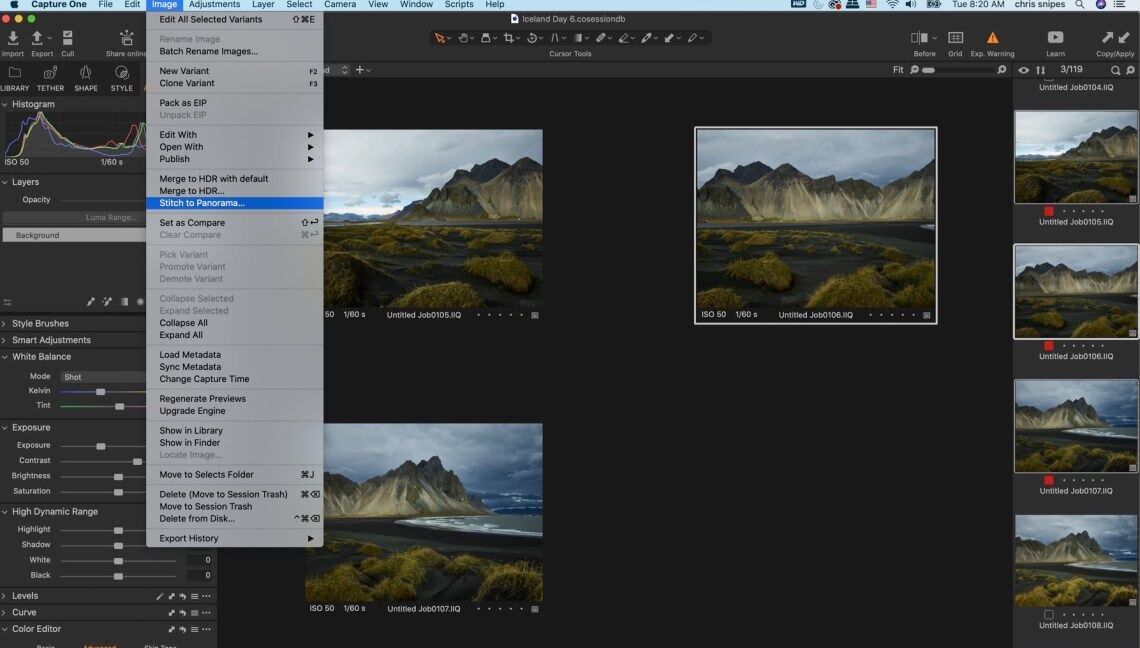Switch viewer to Grid view
This screenshot has width=1140, height=648.
(x=955, y=38)
